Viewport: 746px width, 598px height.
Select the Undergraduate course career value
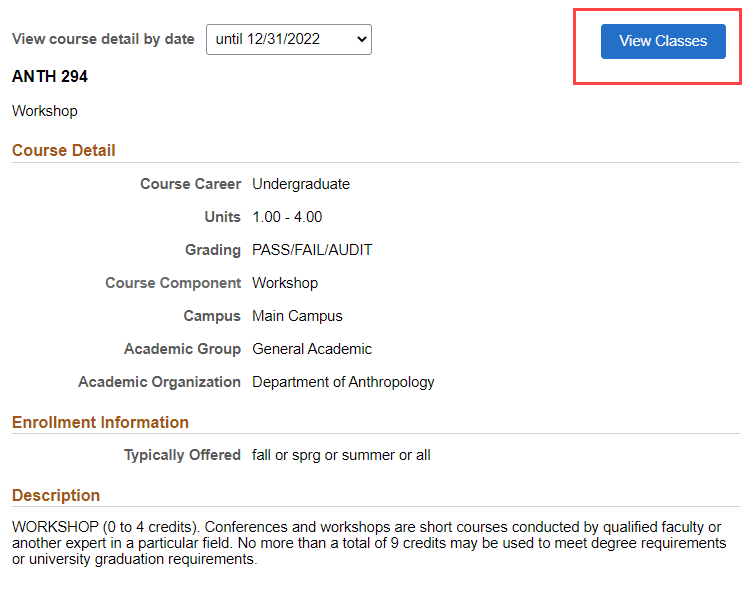coord(301,184)
